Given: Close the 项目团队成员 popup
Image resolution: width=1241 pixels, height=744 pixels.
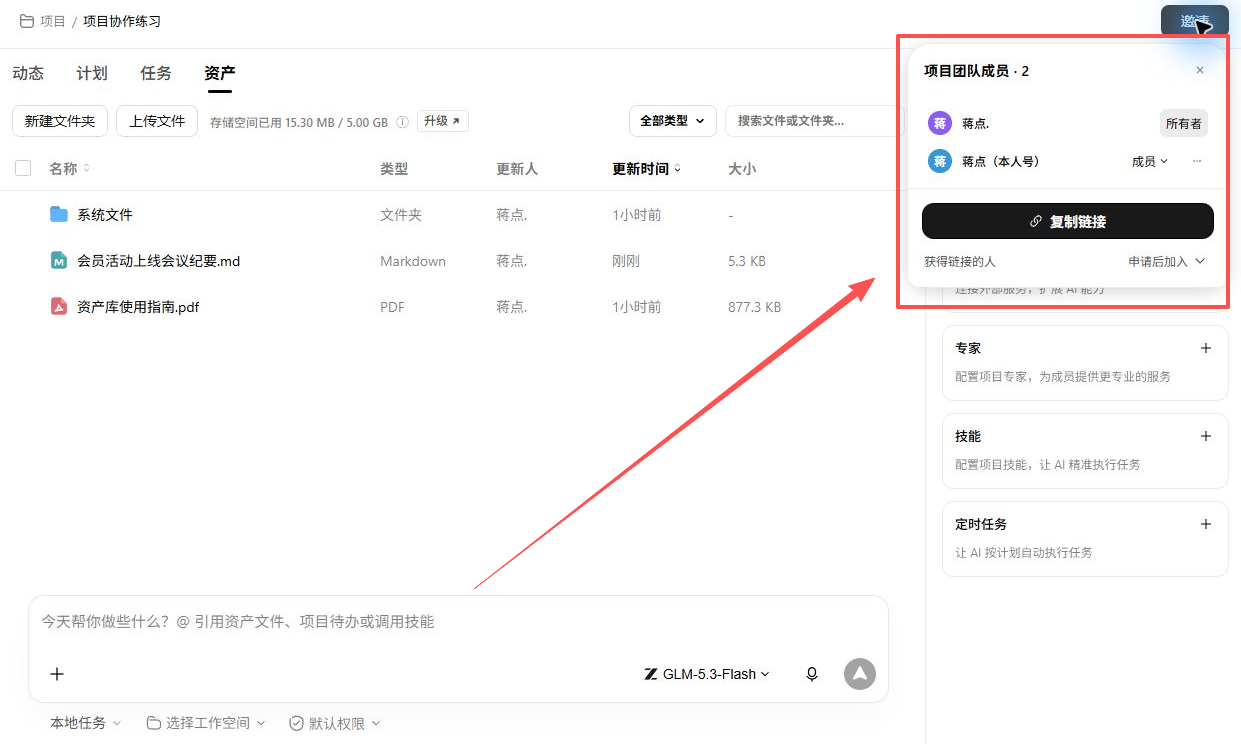Looking at the screenshot, I should pyautogui.click(x=1200, y=70).
